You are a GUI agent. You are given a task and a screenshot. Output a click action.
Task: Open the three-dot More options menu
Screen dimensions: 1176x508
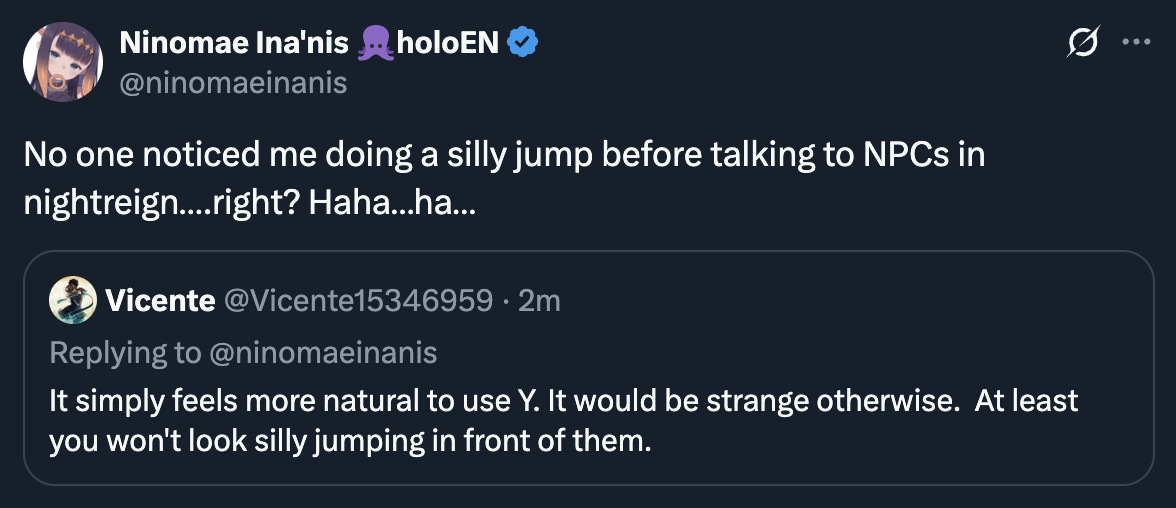[x=1136, y=43]
